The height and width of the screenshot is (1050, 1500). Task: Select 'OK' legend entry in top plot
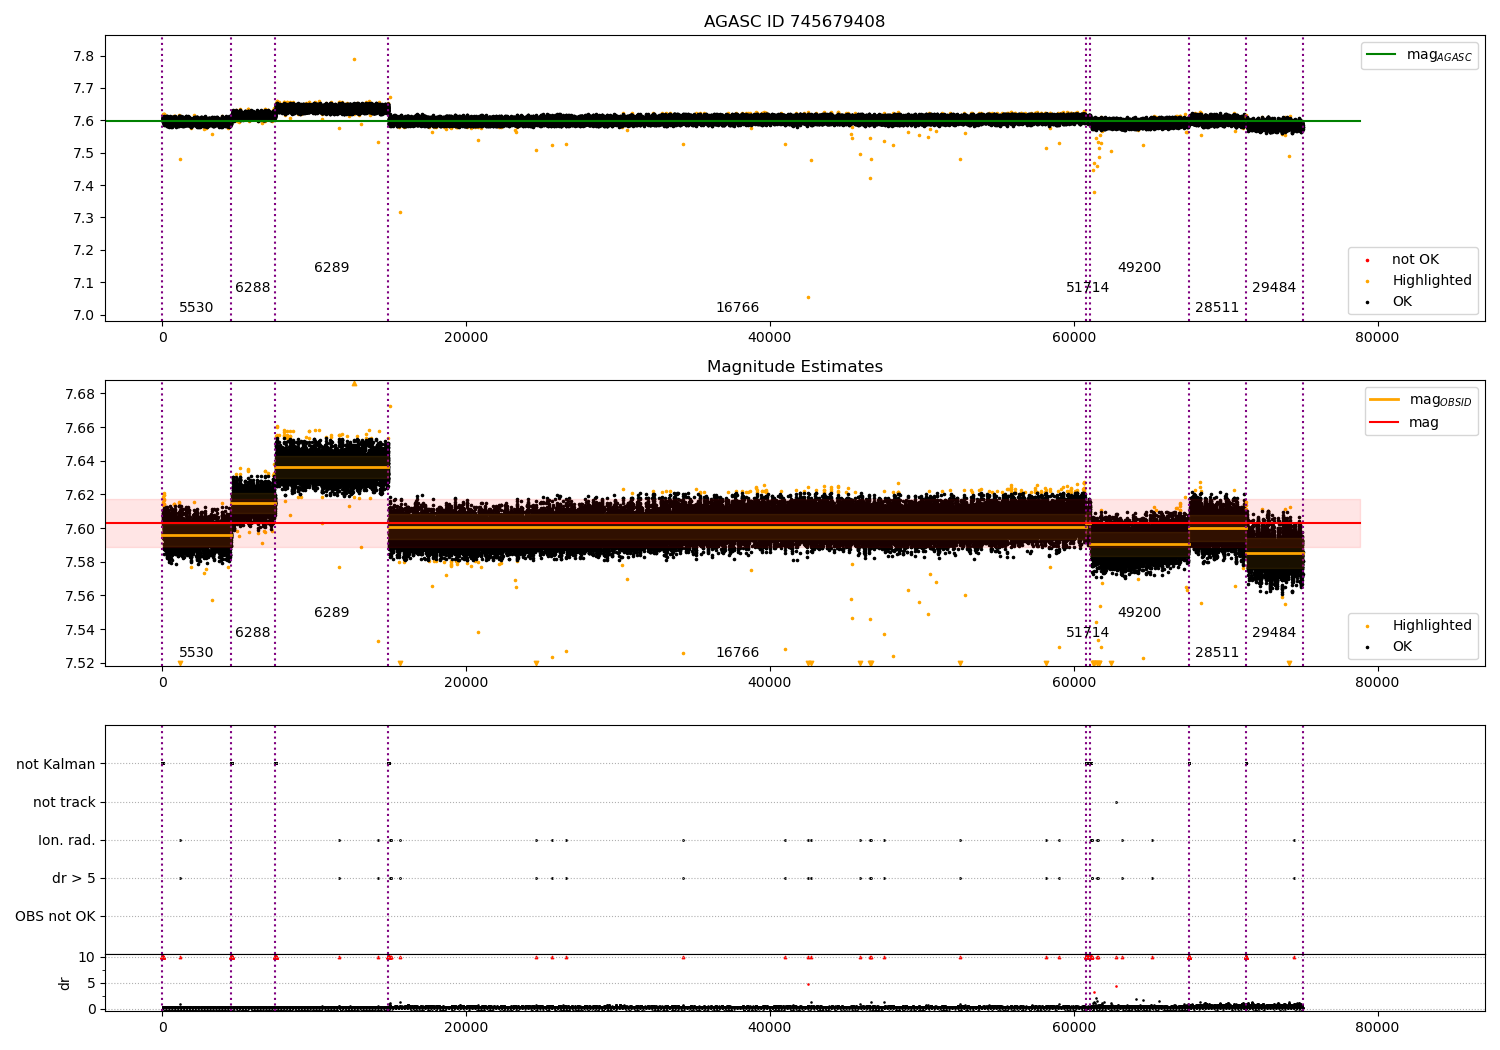point(1402,302)
